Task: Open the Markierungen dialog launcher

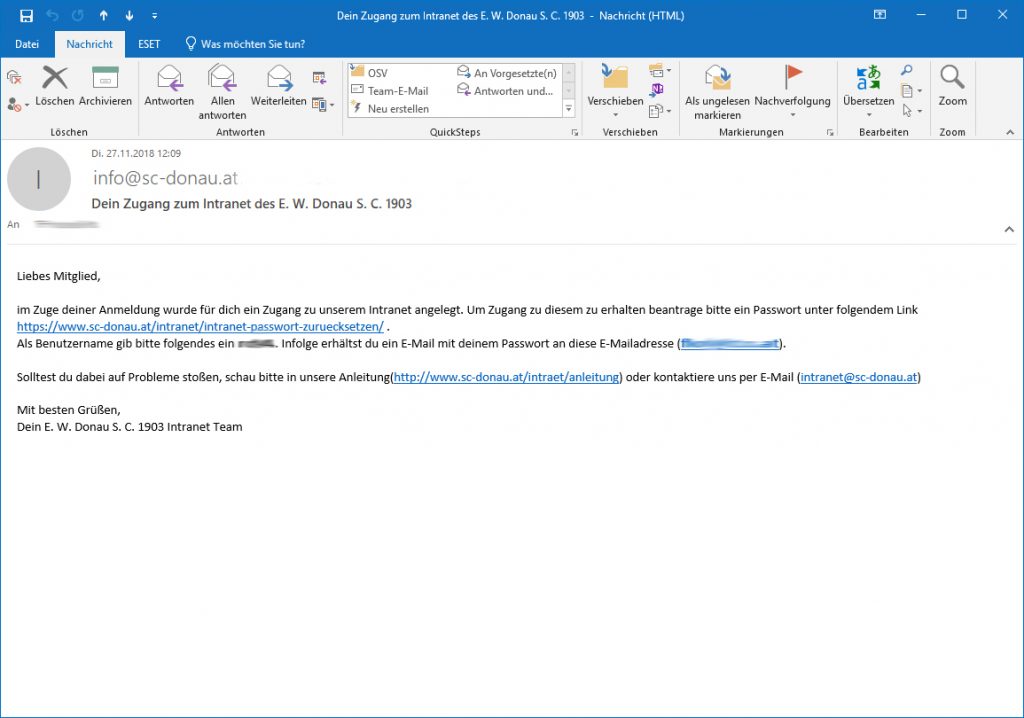Action: [x=830, y=133]
